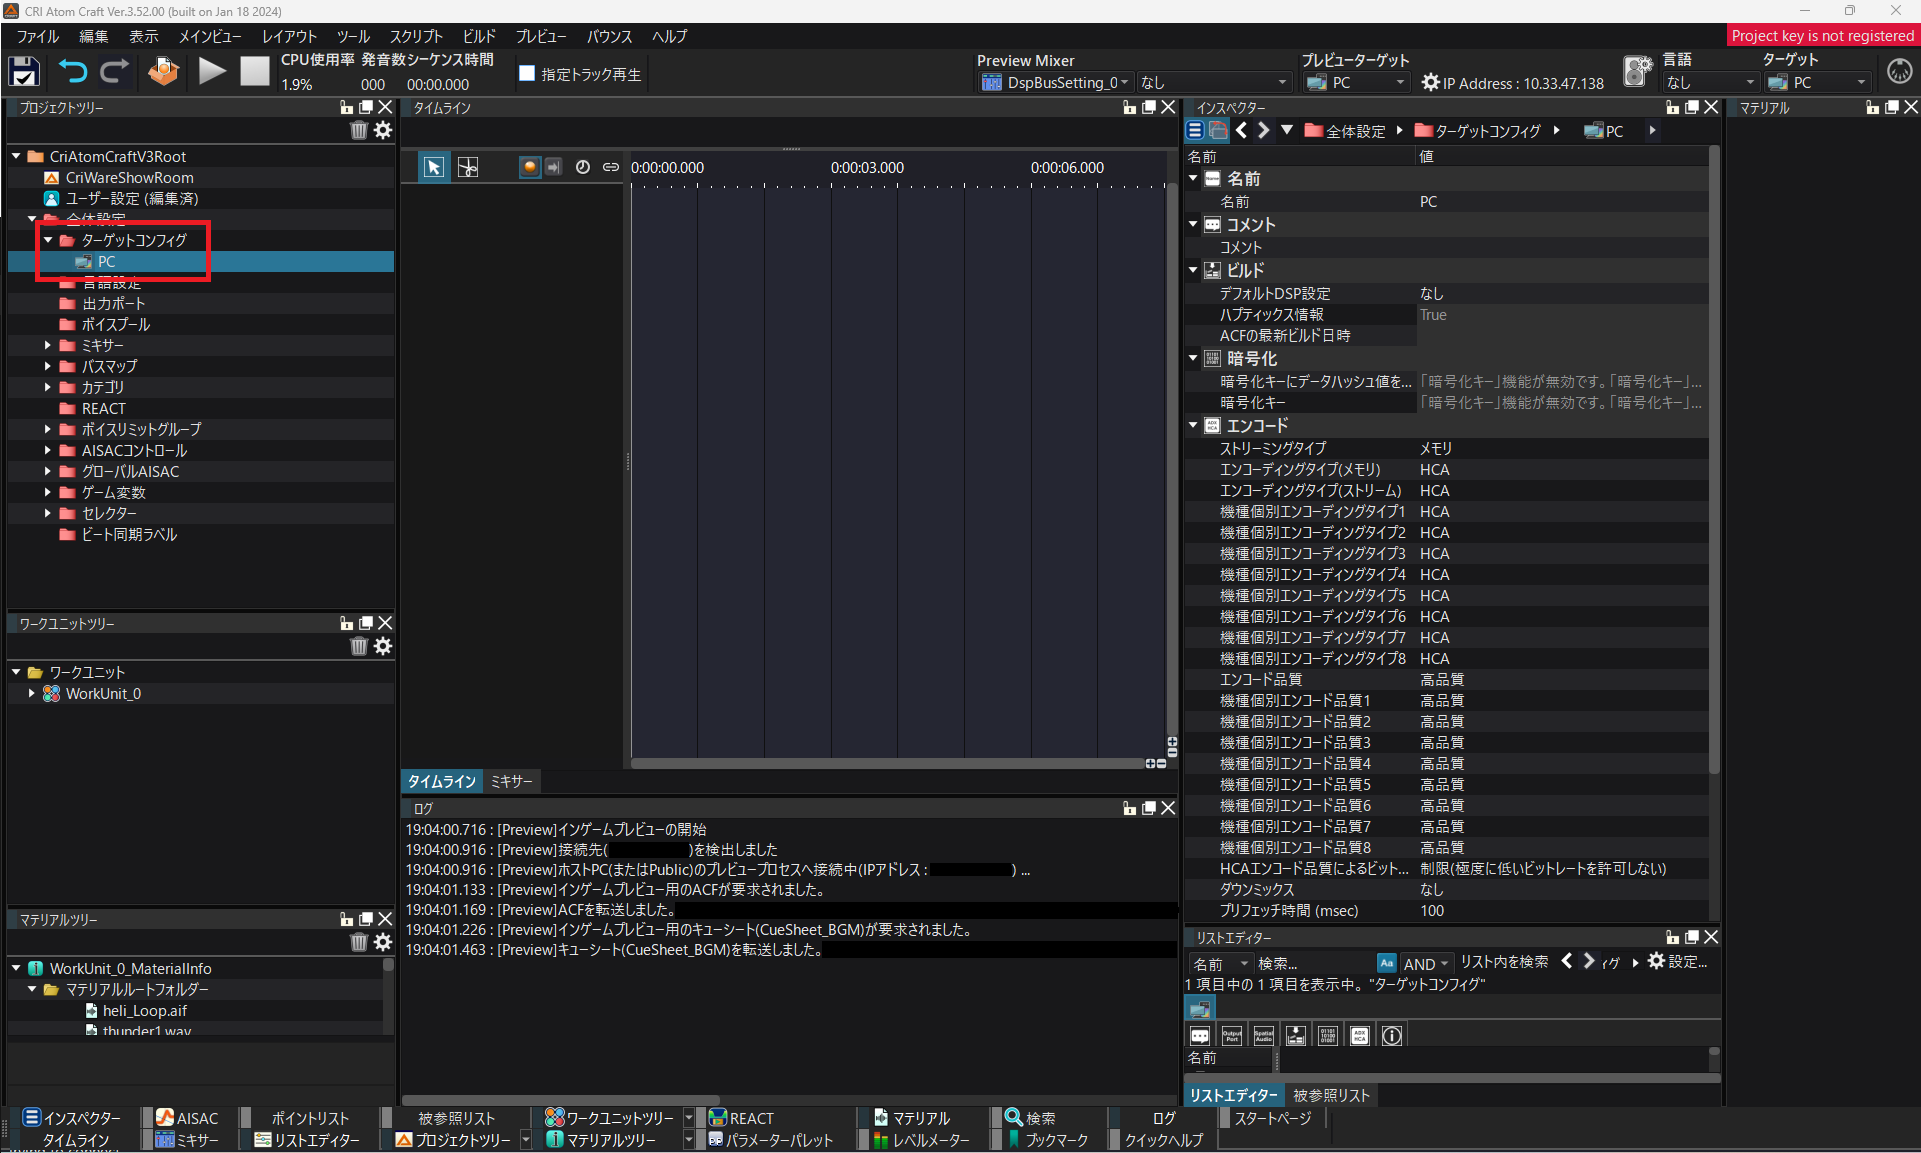Switch to the ミキサー tab below timeline
The width and height of the screenshot is (1921, 1153).
(512, 782)
